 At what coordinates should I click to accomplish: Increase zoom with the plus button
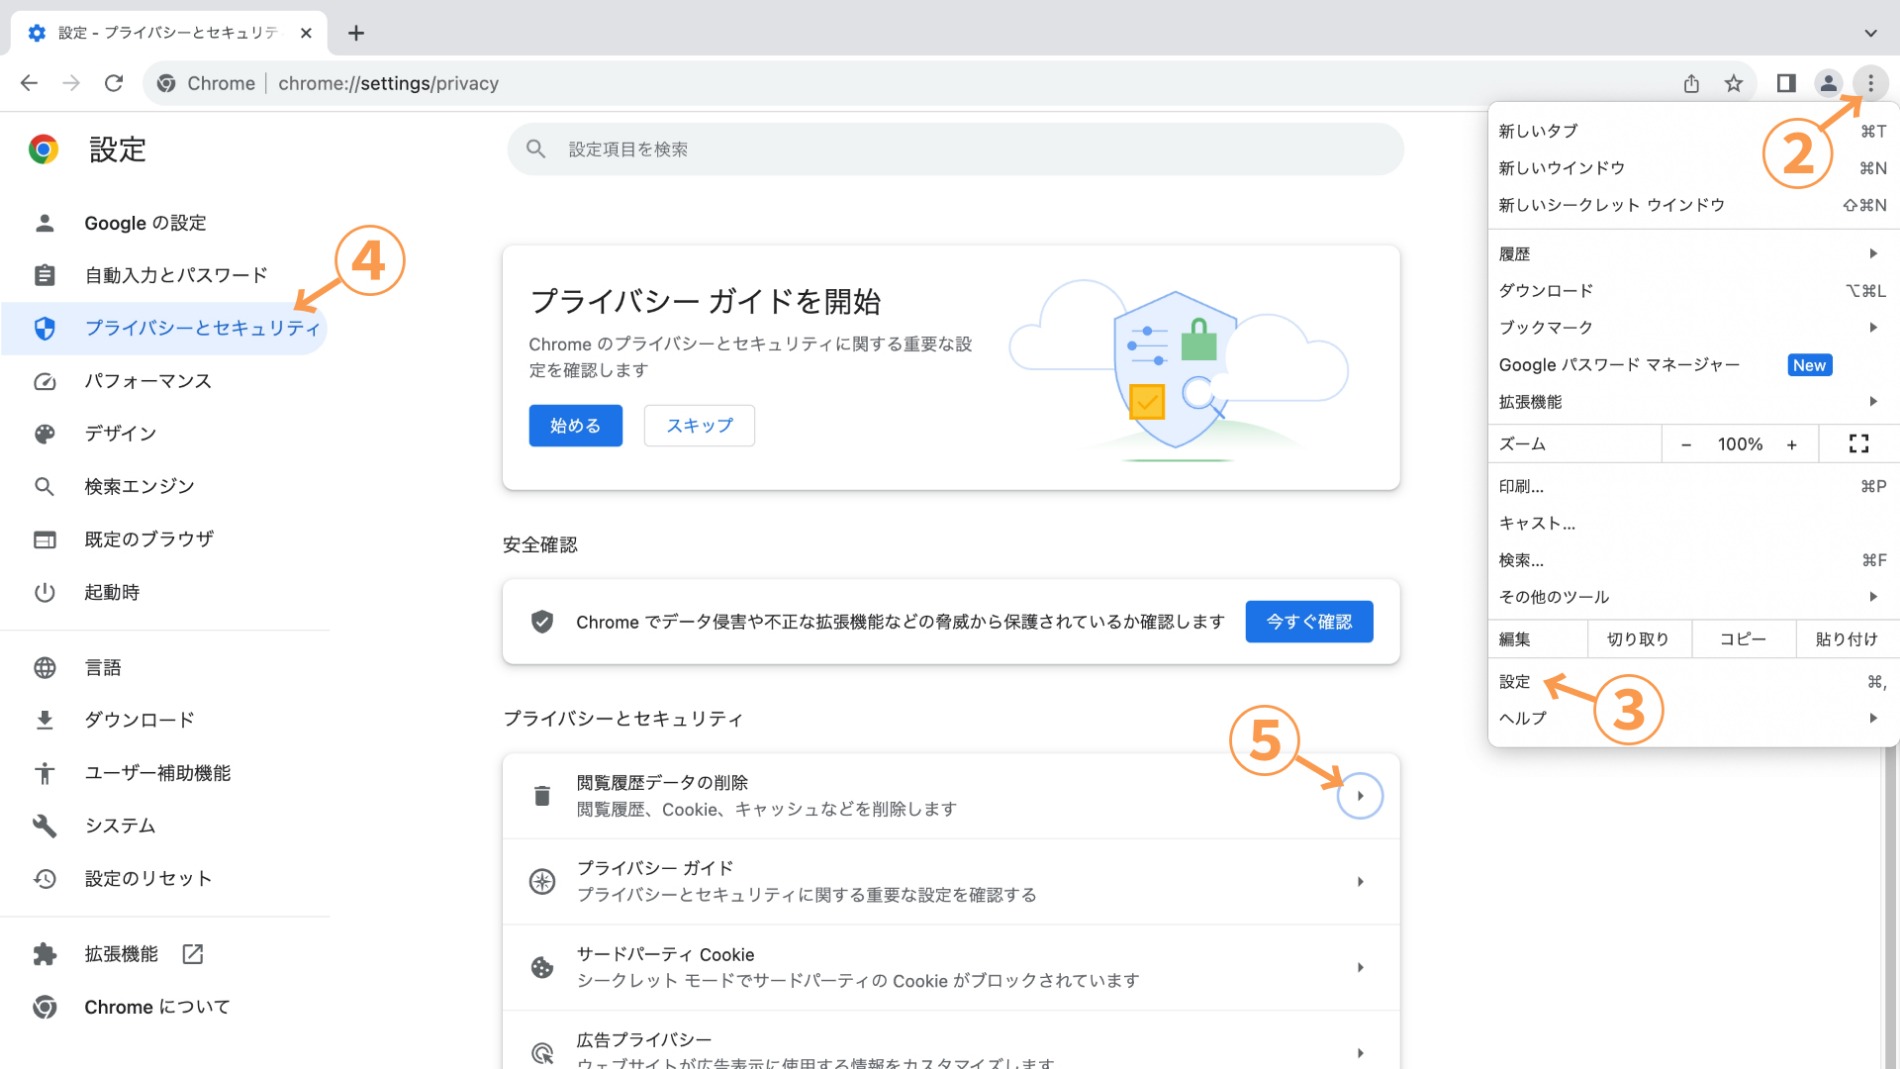pos(1792,444)
